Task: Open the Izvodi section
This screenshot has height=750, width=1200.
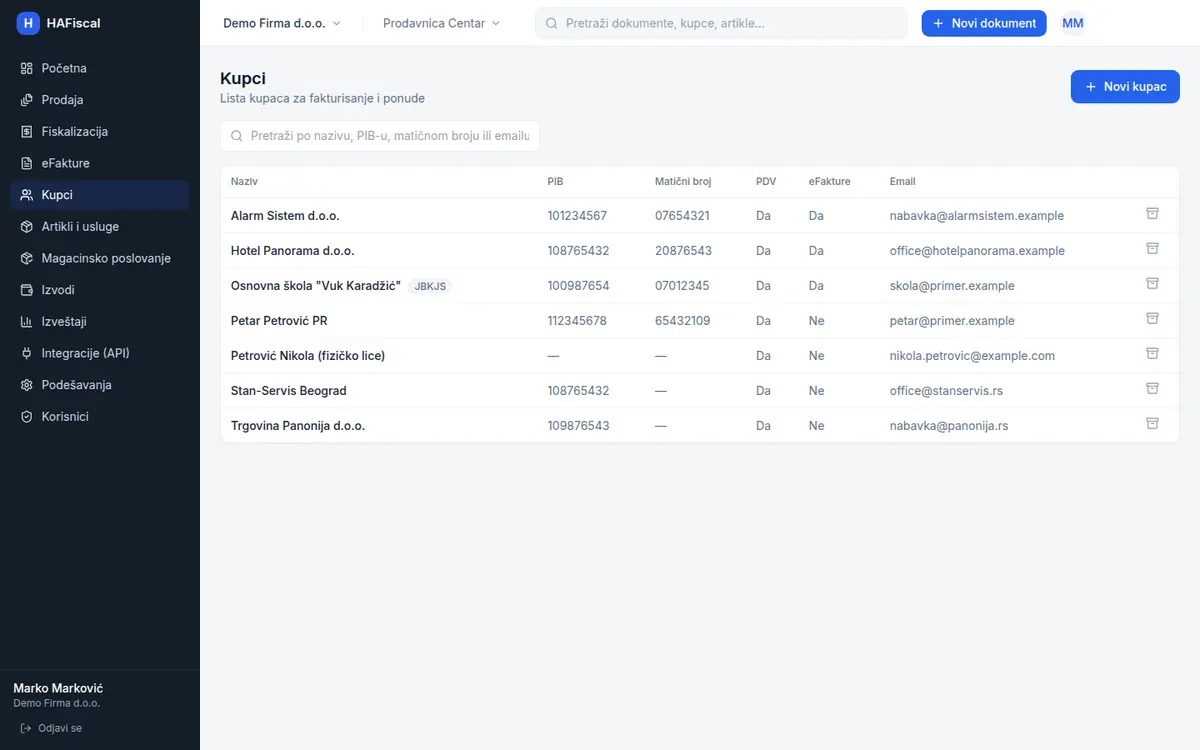Action: tap(100, 290)
